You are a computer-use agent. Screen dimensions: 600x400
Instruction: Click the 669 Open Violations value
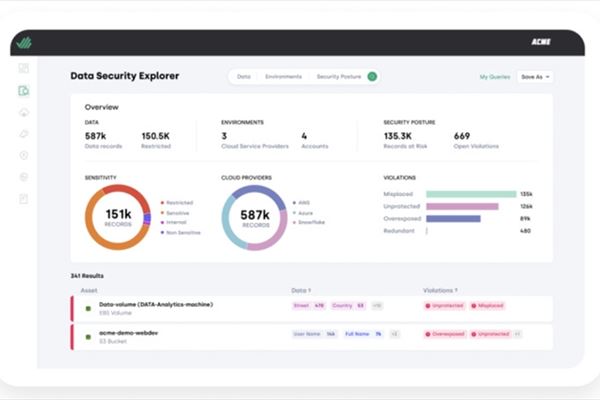coord(462,136)
